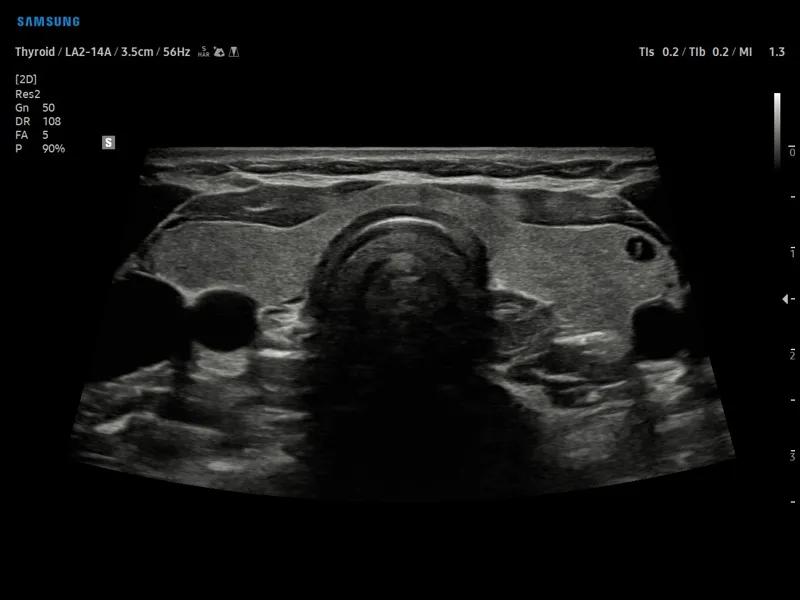The height and width of the screenshot is (600, 800).
Task: Select the LA2-14A probe label
Action: (88, 52)
